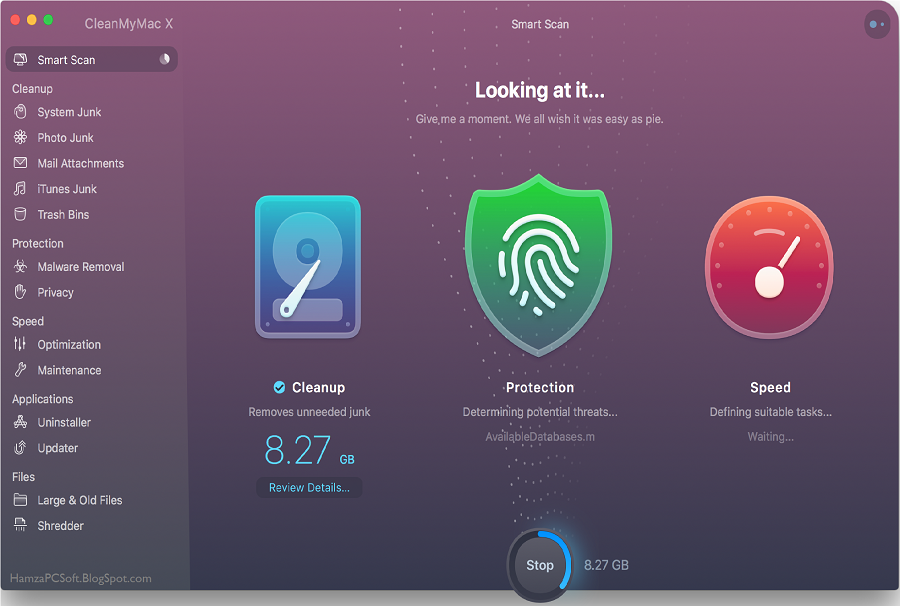Viewport: 900px width, 606px height.
Task: Open iTunes Junk module
Action: (x=67, y=189)
